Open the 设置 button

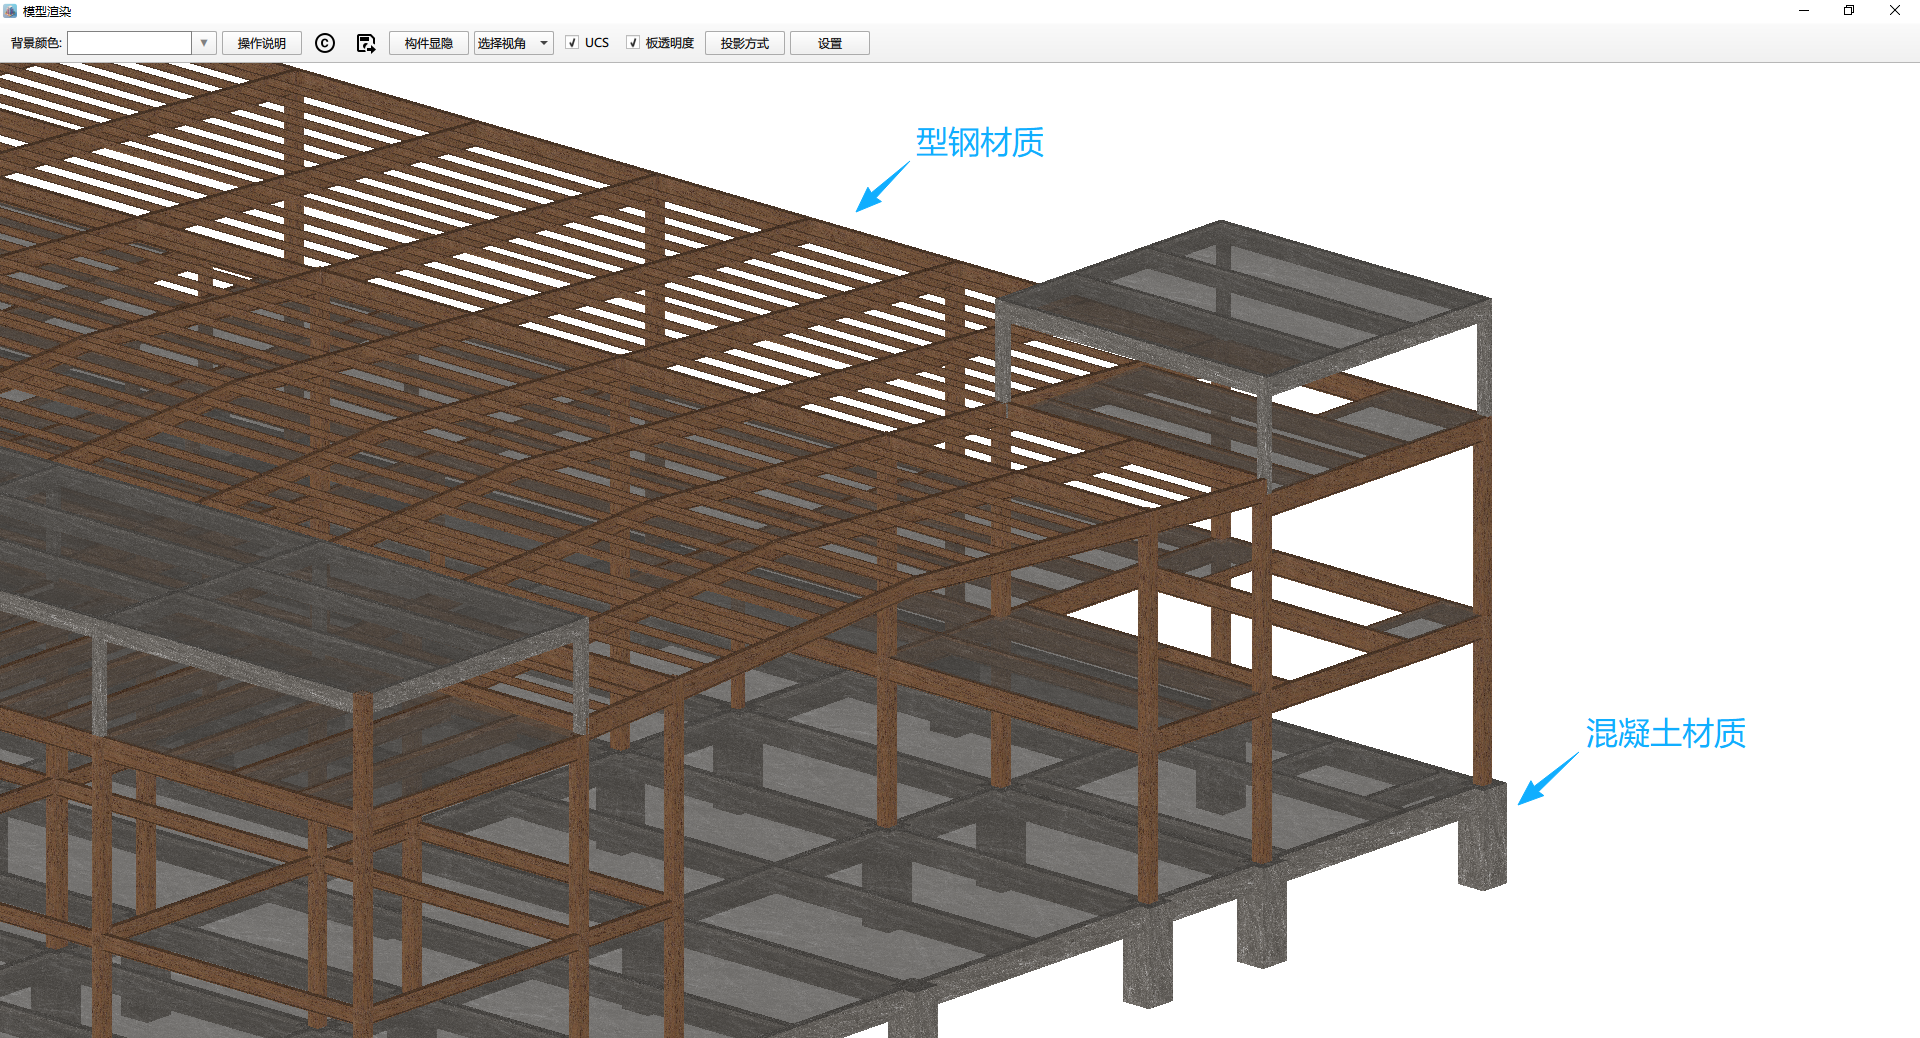(830, 43)
